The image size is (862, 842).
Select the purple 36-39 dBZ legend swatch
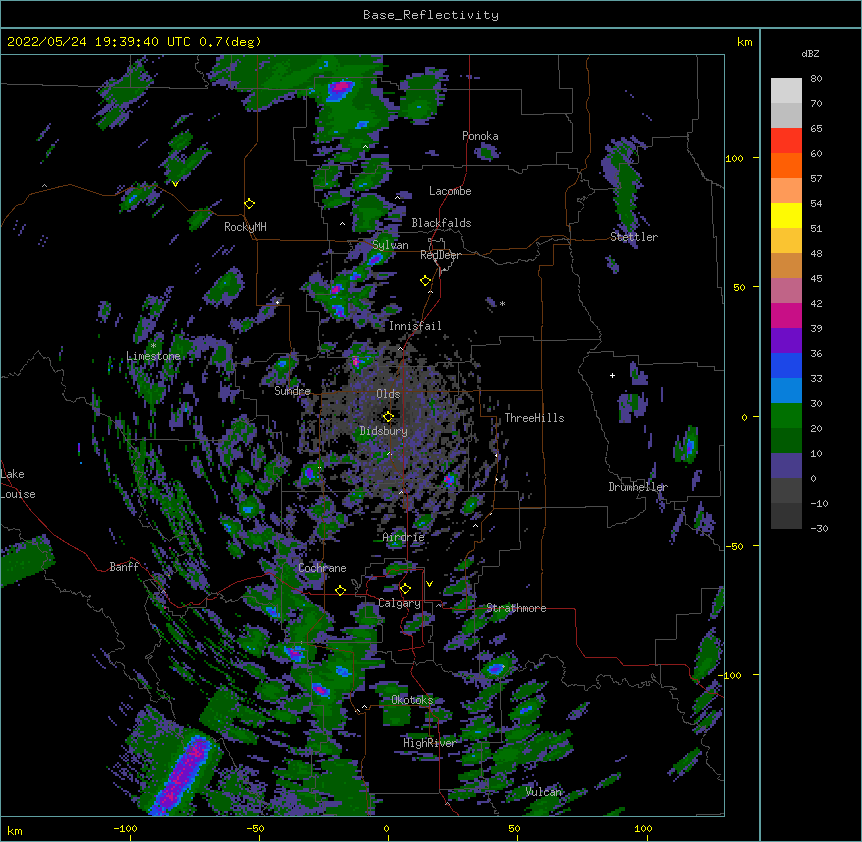pyautogui.click(x=786, y=341)
